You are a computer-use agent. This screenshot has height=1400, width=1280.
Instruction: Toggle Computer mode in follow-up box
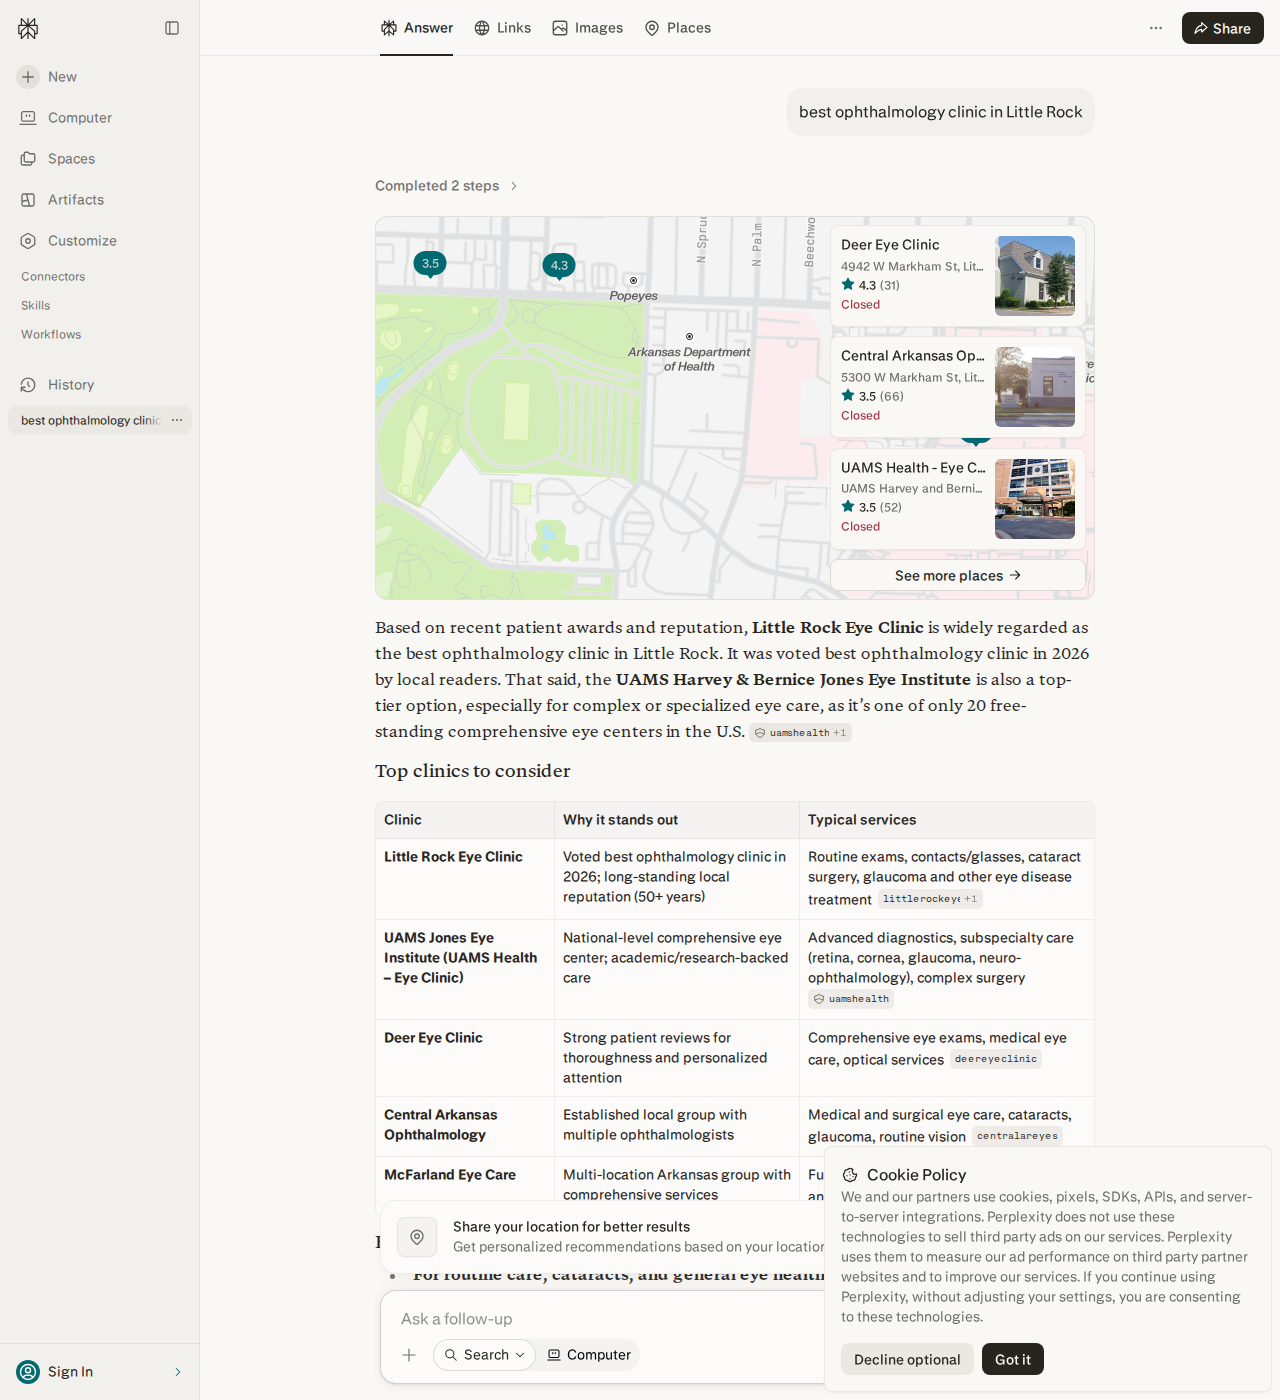(589, 1355)
